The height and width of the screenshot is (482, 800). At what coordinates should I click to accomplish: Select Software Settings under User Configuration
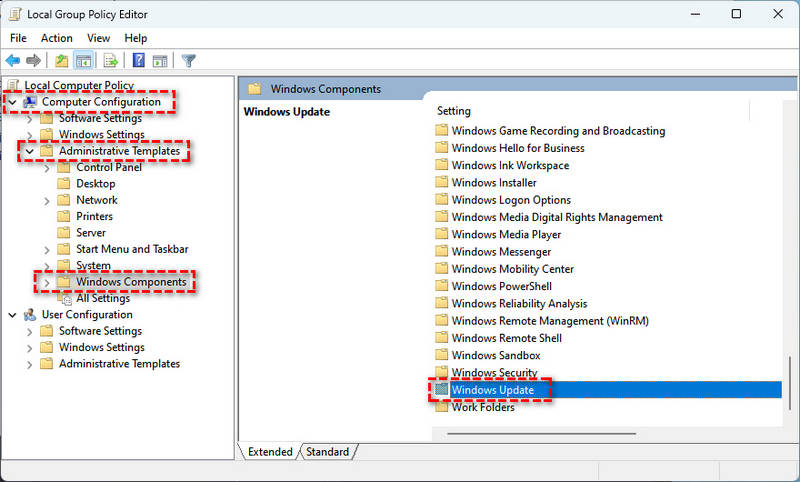click(x=101, y=331)
